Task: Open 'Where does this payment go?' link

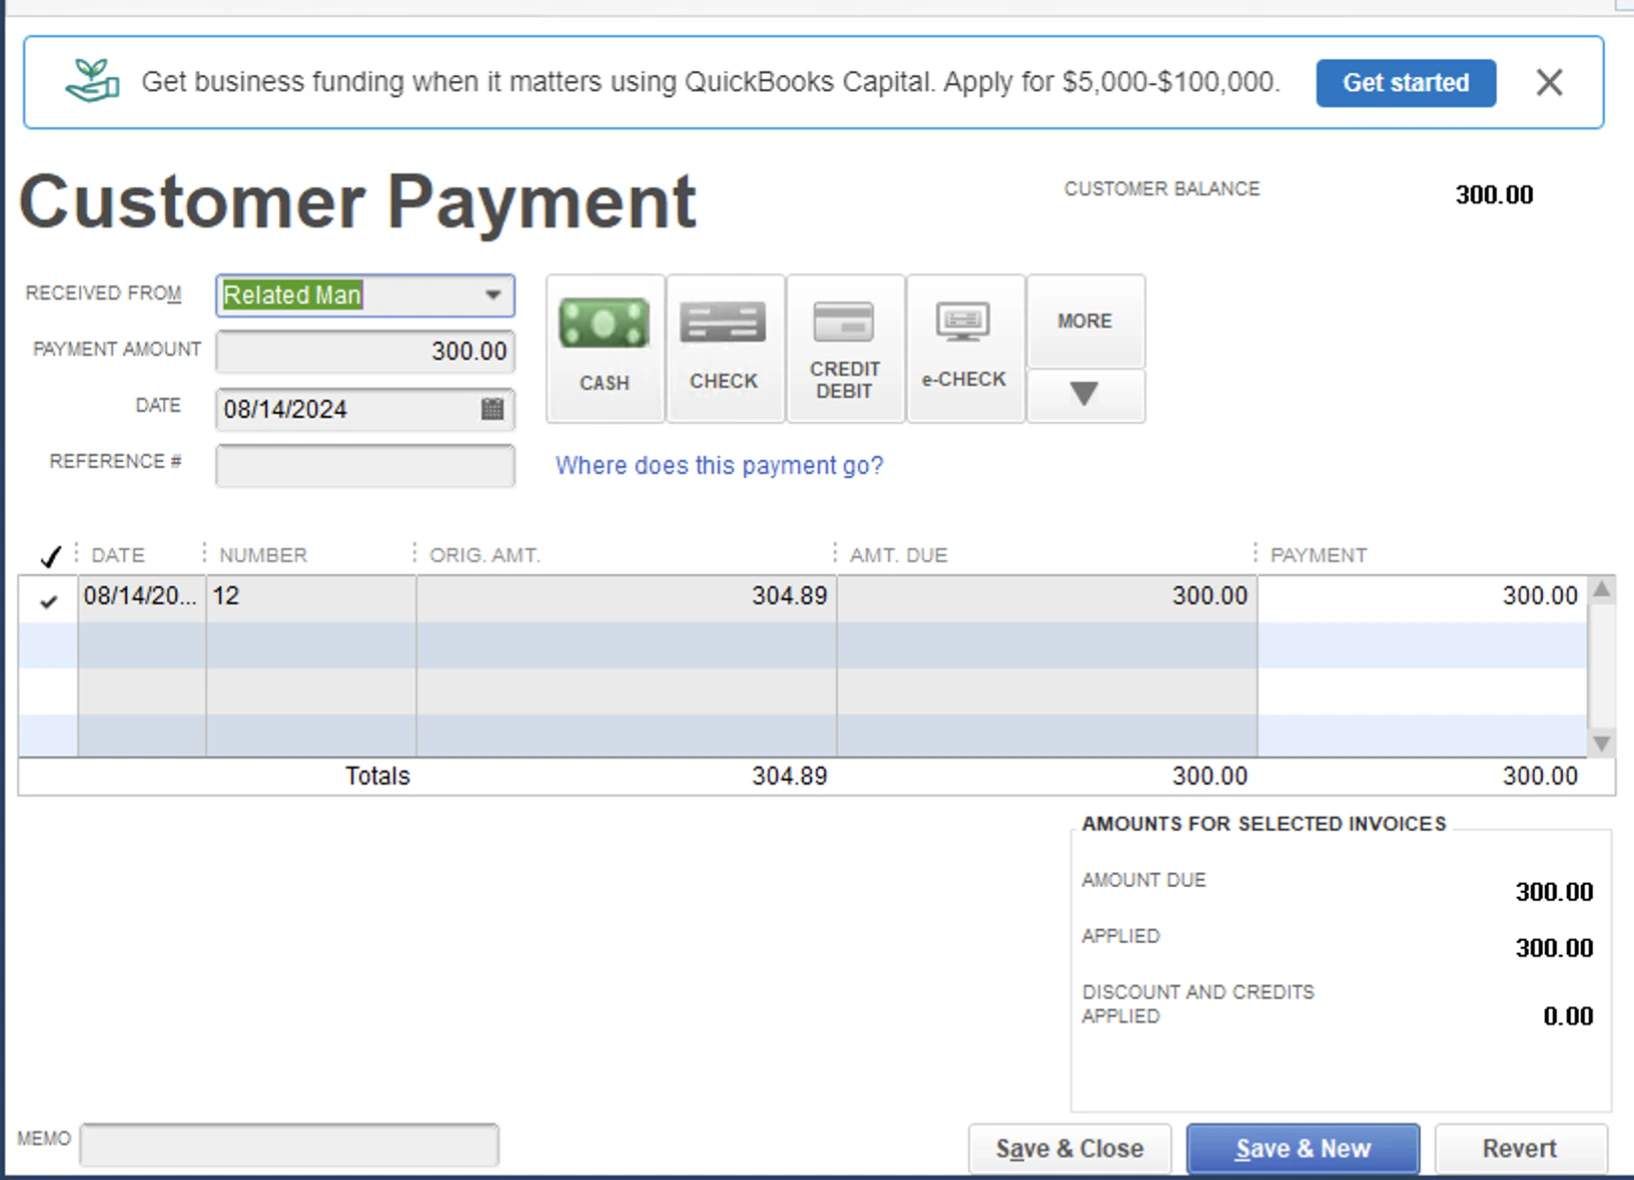Action: pyautogui.click(x=719, y=465)
